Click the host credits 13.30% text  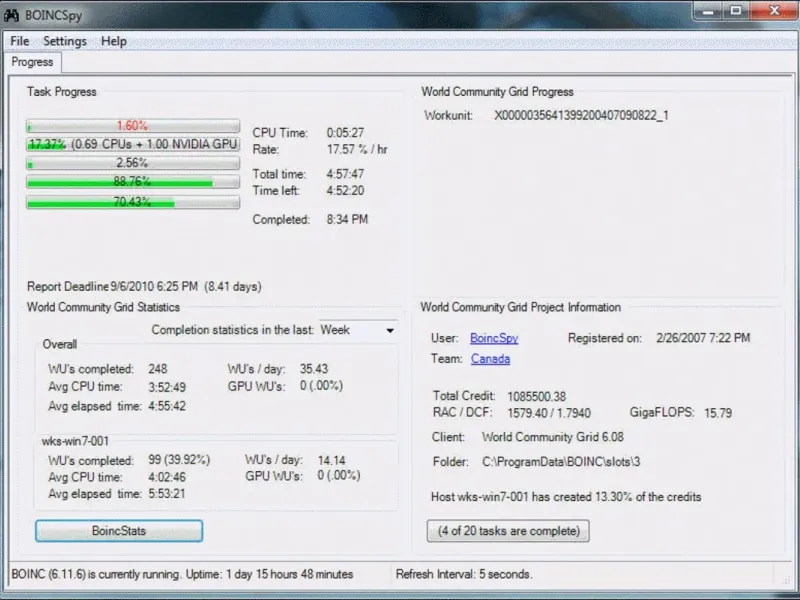[566, 497]
